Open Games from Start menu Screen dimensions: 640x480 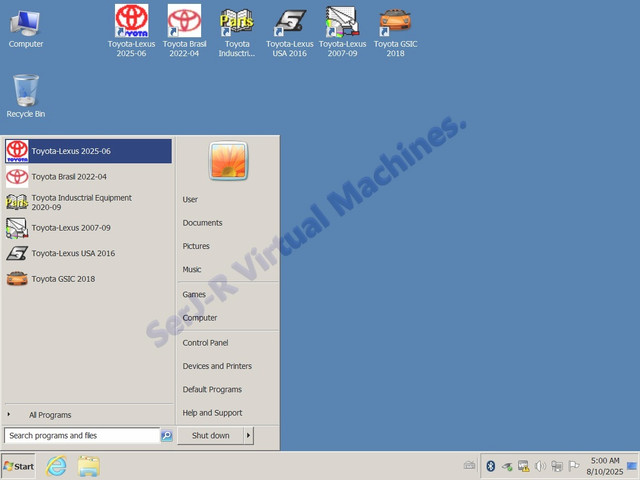tap(194, 294)
